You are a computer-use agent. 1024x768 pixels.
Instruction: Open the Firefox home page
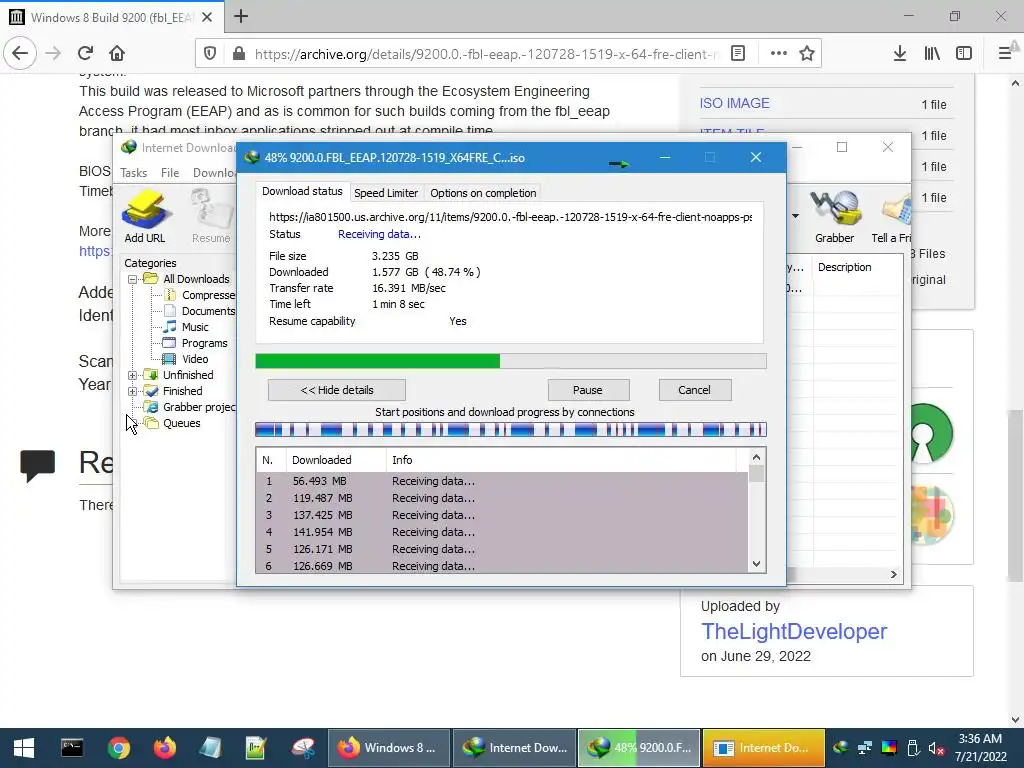pyautogui.click(x=117, y=53)
